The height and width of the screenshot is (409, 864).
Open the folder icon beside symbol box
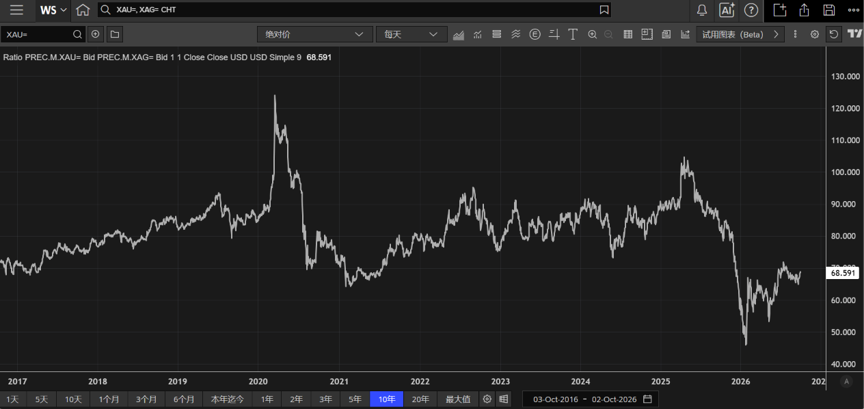[x=114, y=34]
